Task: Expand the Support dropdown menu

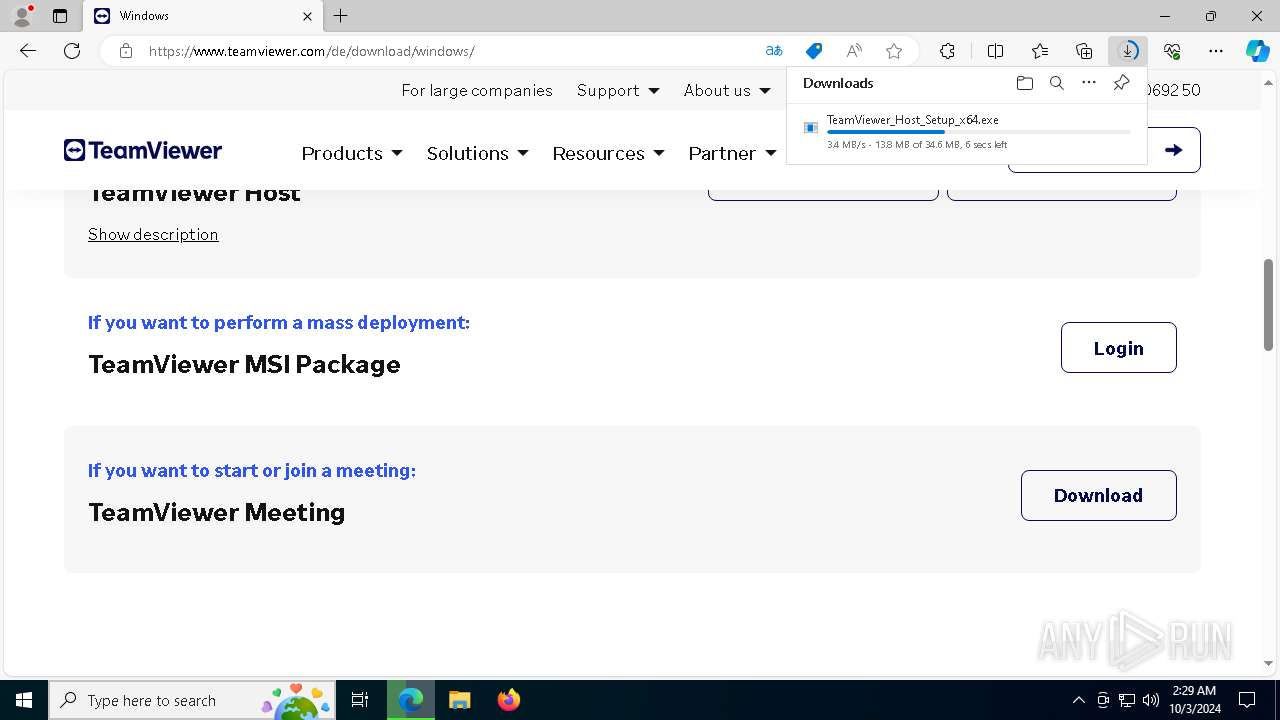Action: click(x=618, y=90)
